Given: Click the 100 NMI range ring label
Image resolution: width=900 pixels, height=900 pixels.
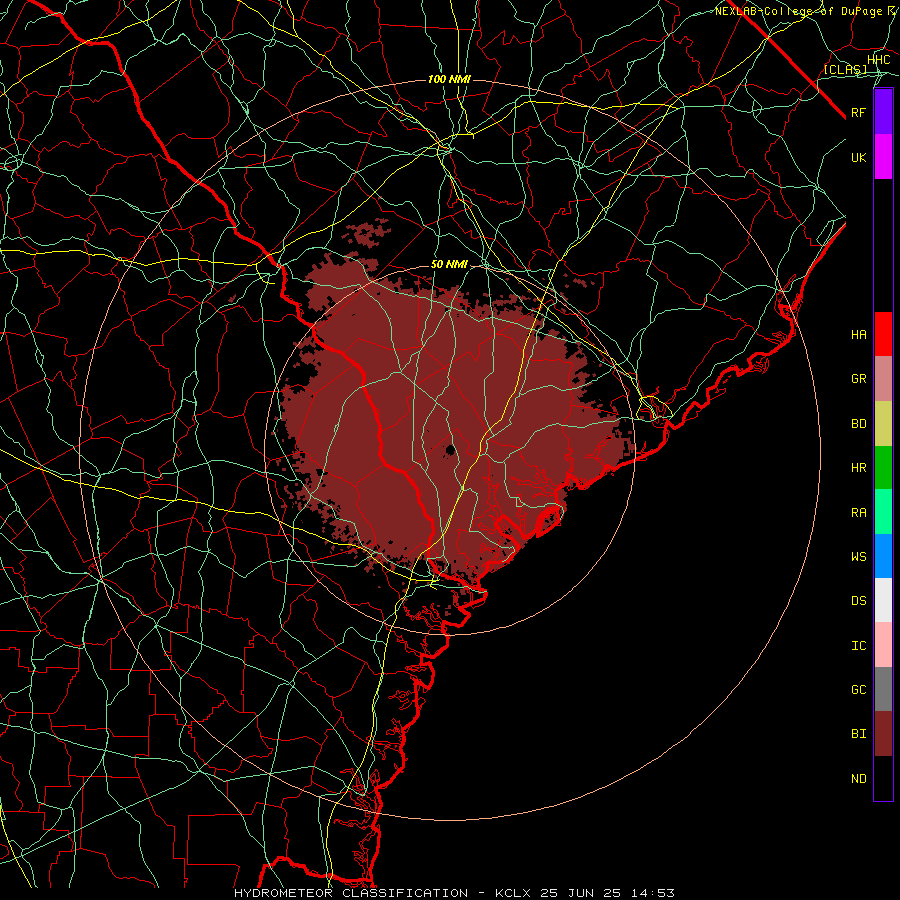Looking at the screenshot, I should pyautogui.click(x=449, y=79).
